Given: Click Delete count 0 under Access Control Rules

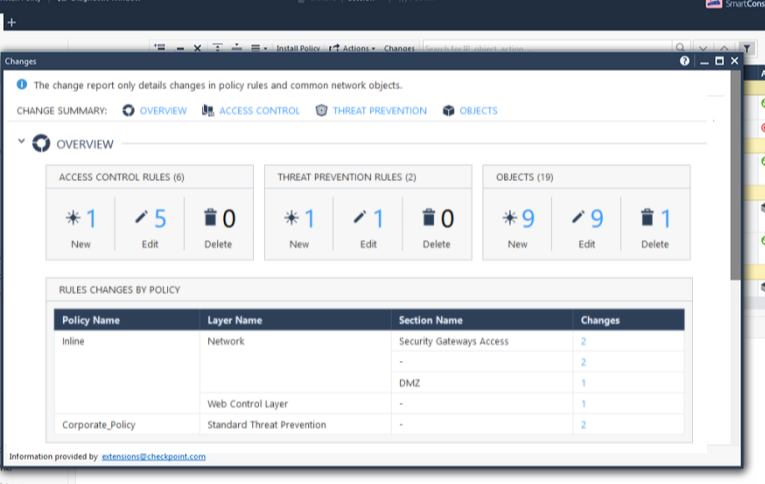Looking at the screenshot, I should 229,219.
